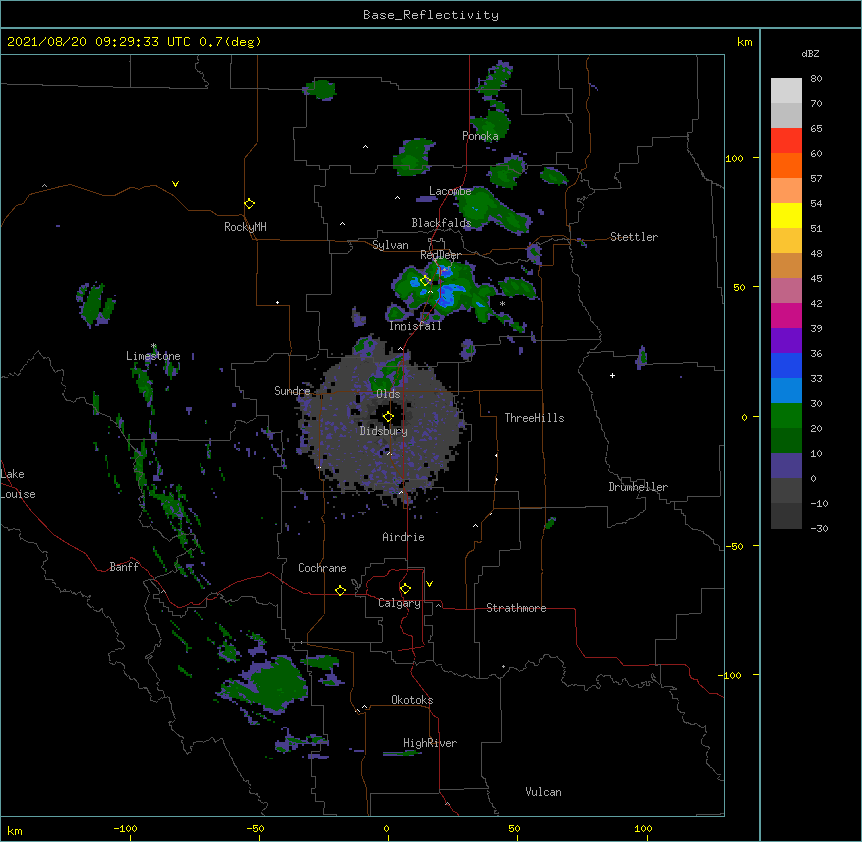Click the yellow diamond marker above RockyMH
The height and width of the screenshot is (842, 862).
tap(249, 204)
